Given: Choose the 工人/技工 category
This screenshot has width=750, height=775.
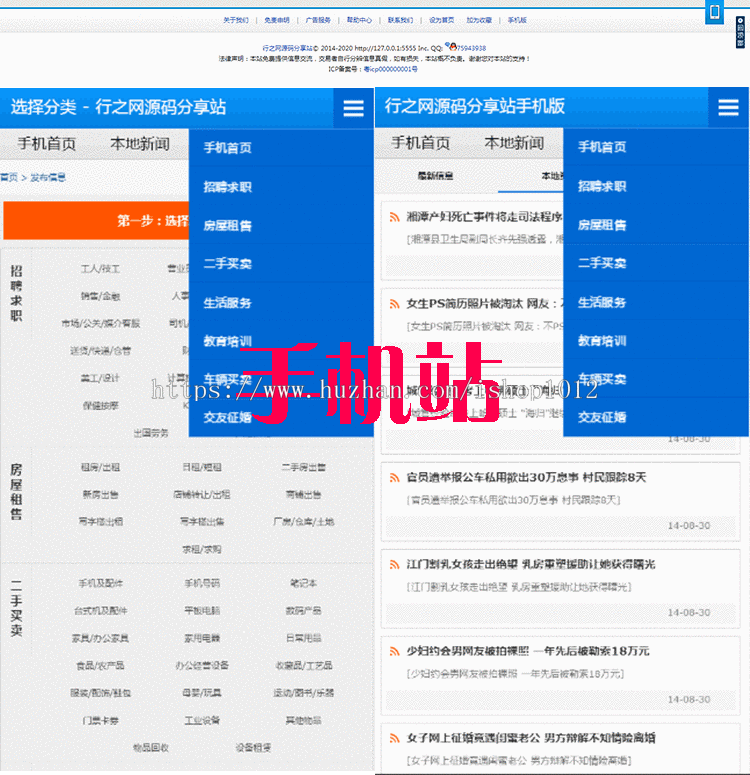Looking at the screenshot, I should click(x=100, y=269).
